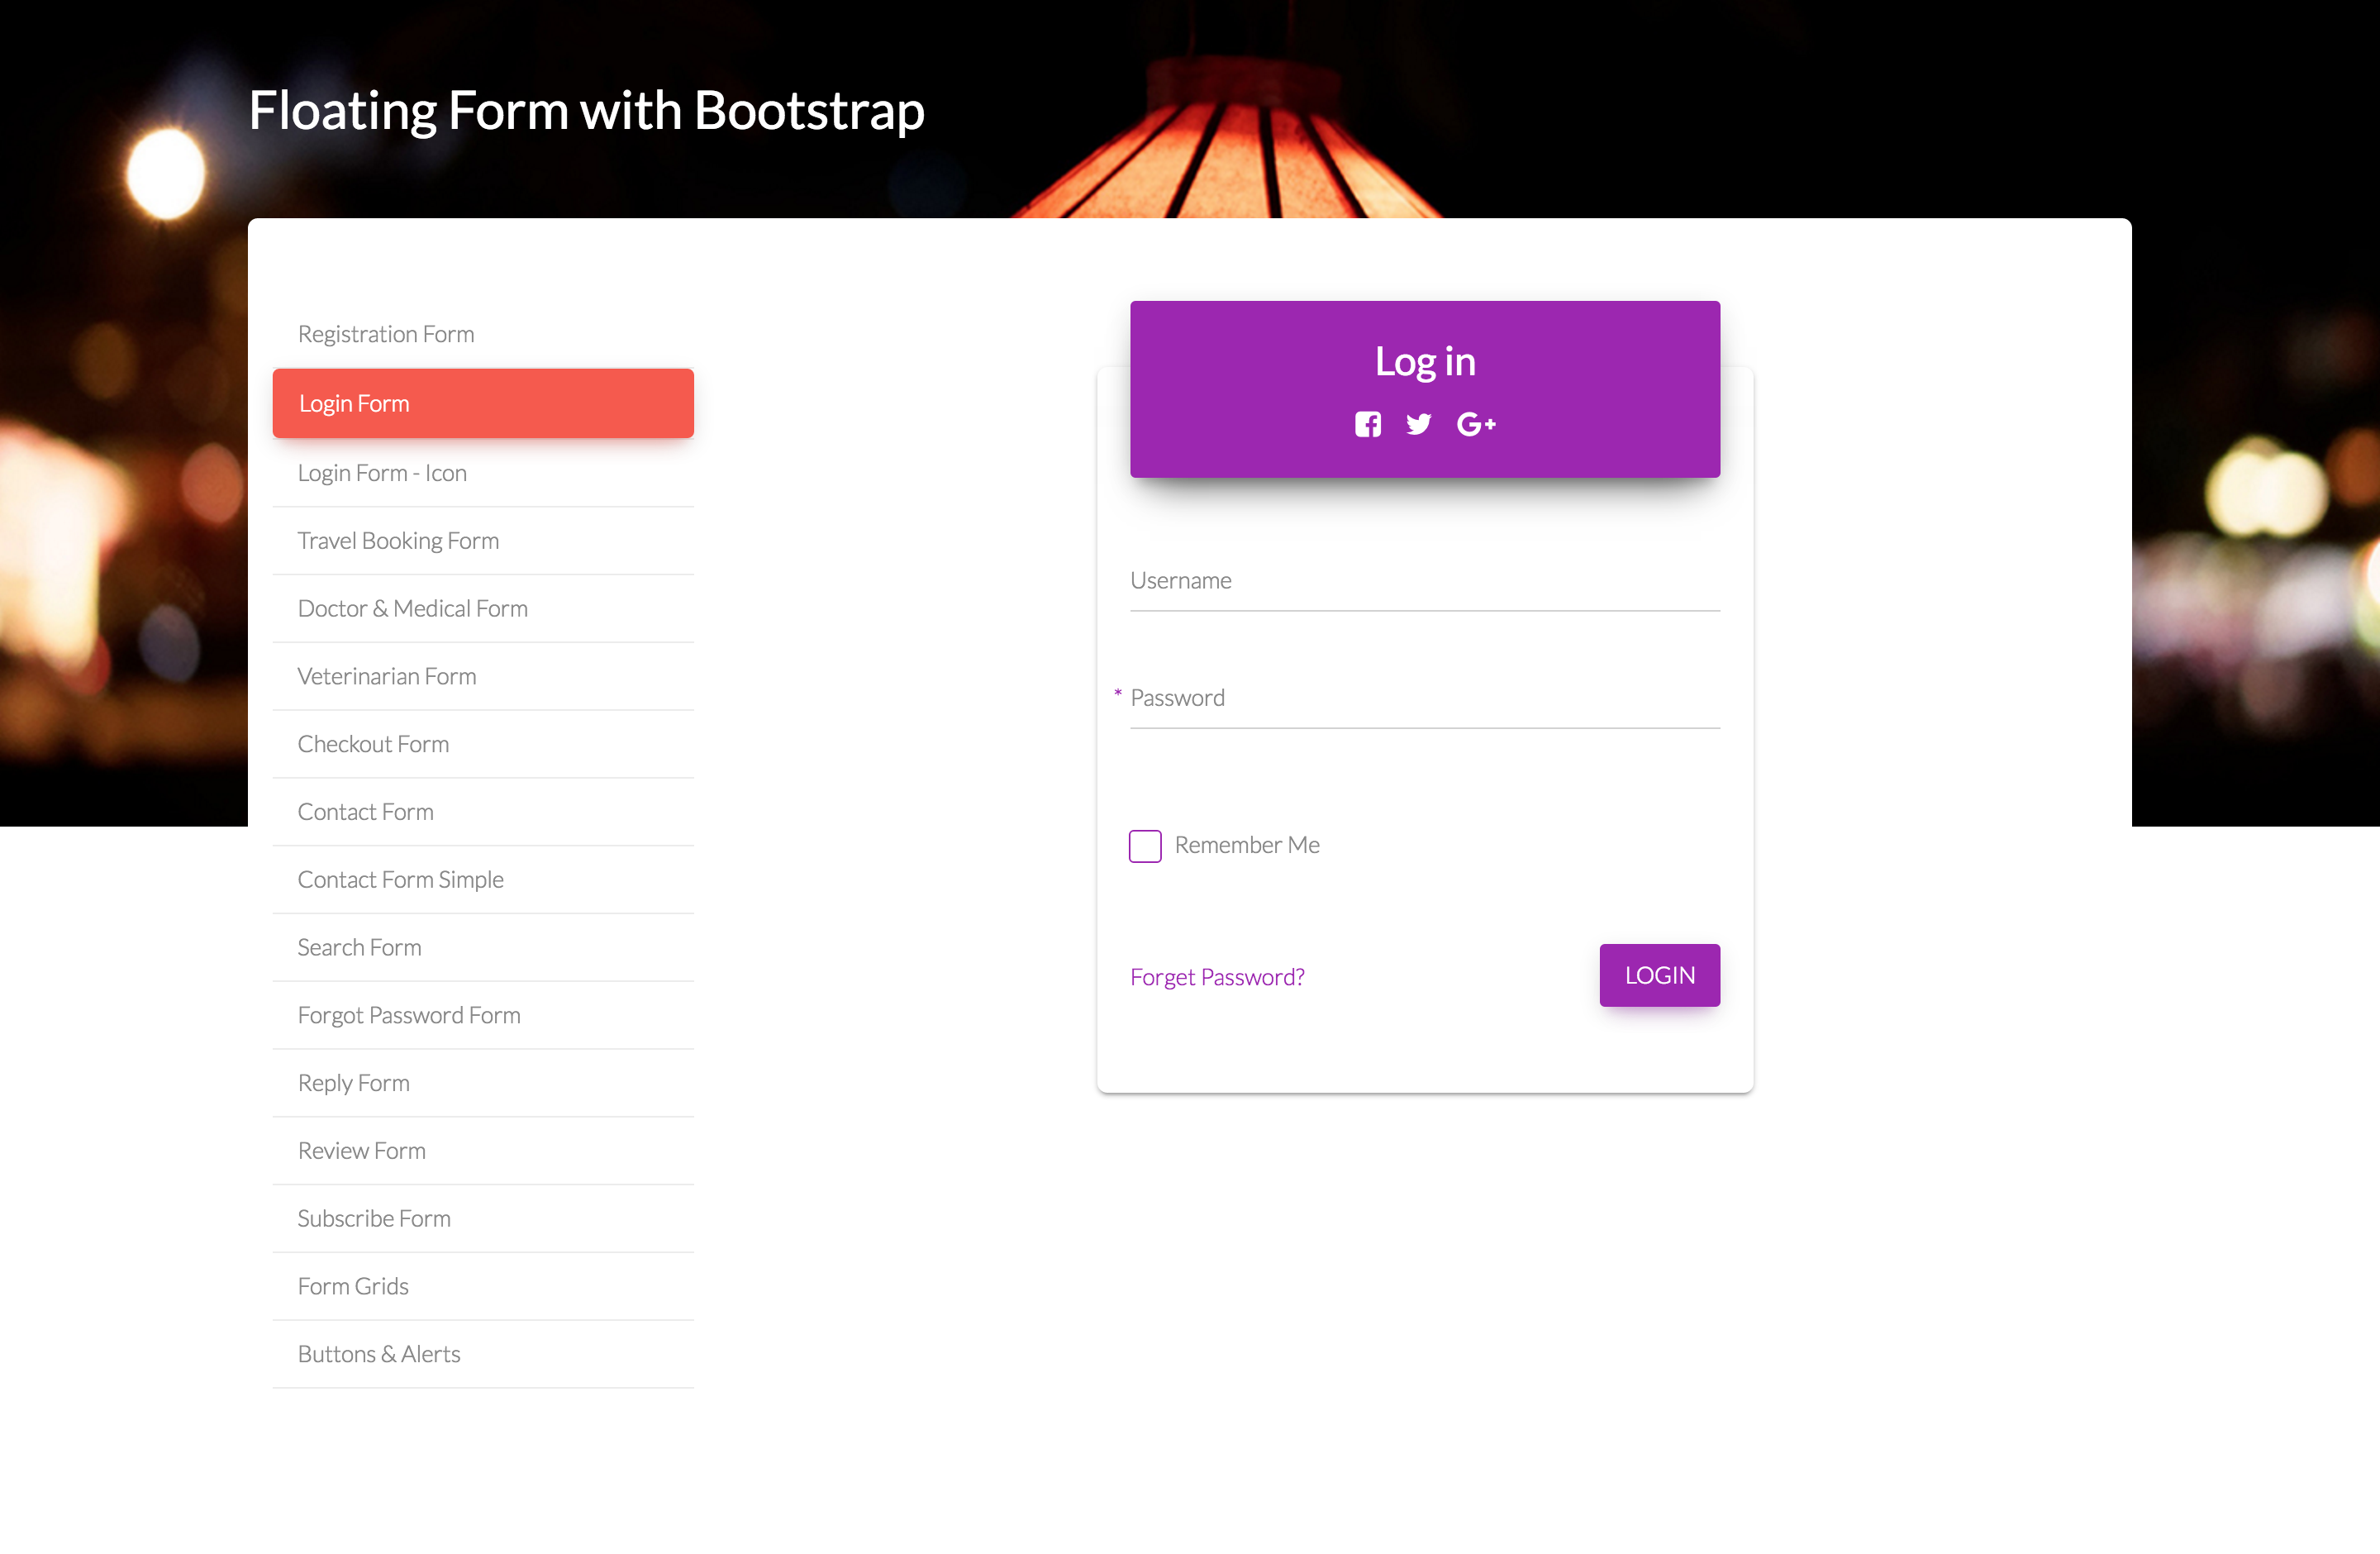
Task: Click the purple LOGIN button
Action: click(x=1660, y=975)
